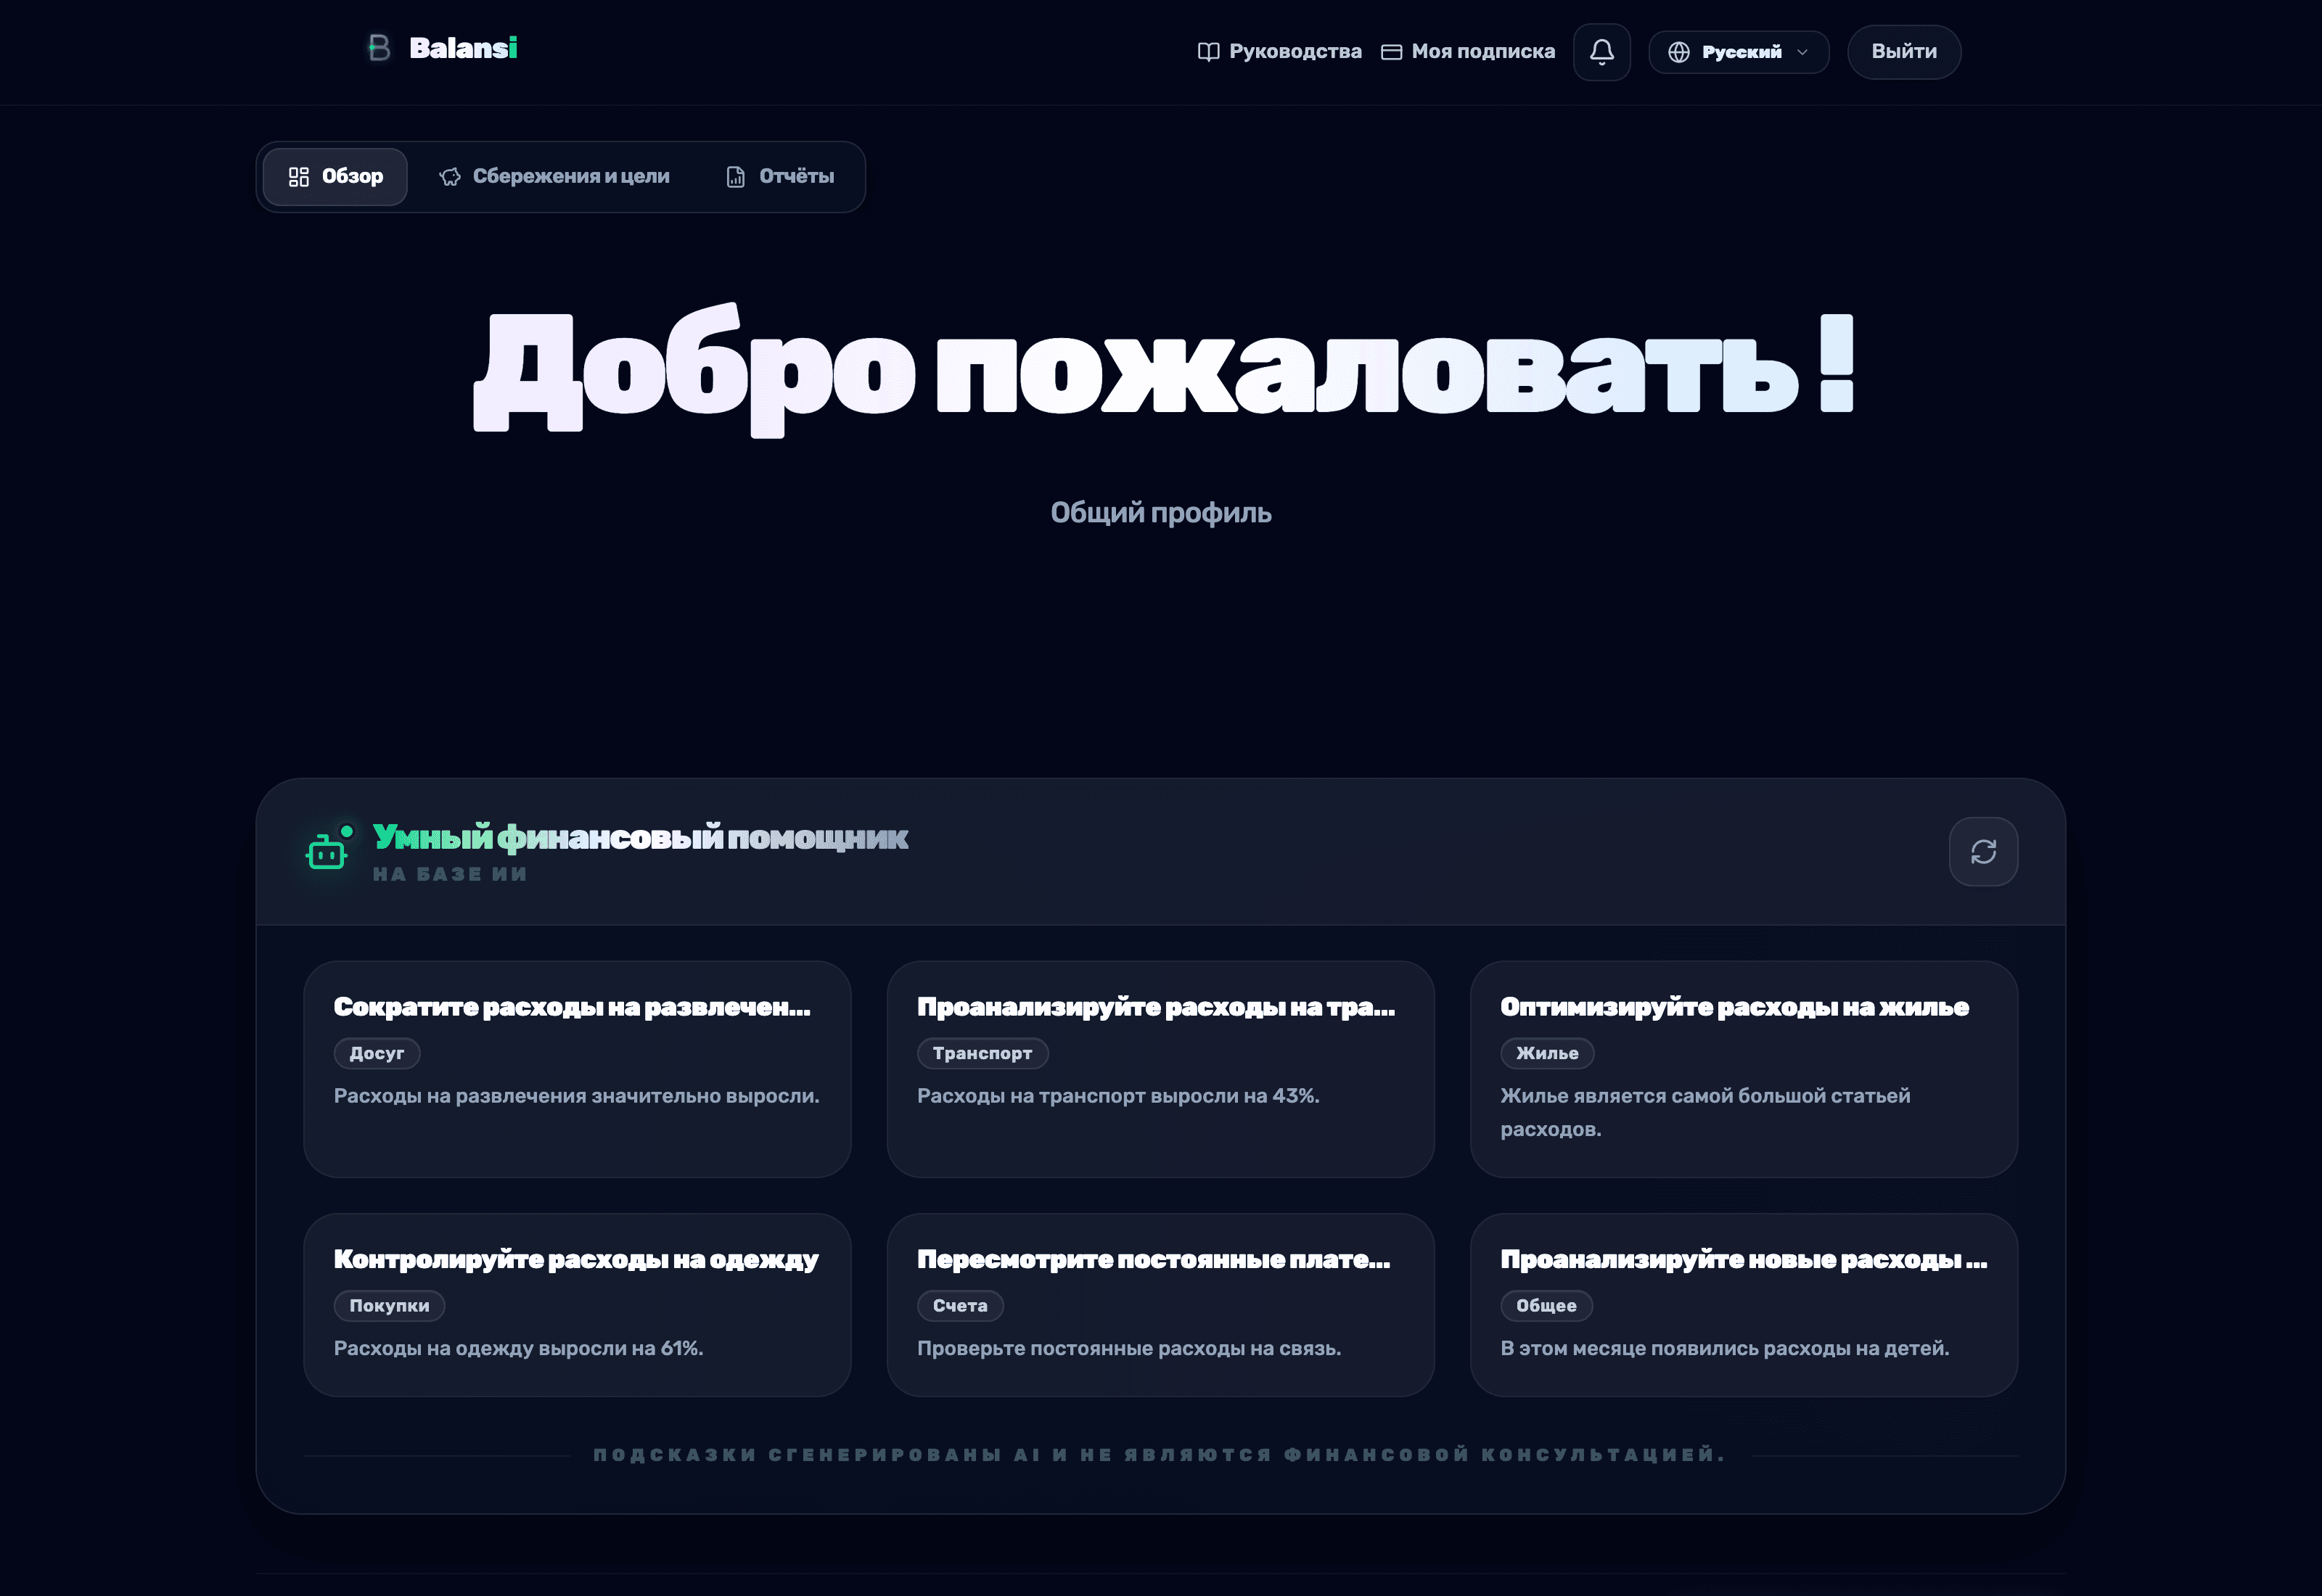Expand the Русский language dropdown chevron
Viewport: 2322px width, 1596px height.
(1802, 52)
